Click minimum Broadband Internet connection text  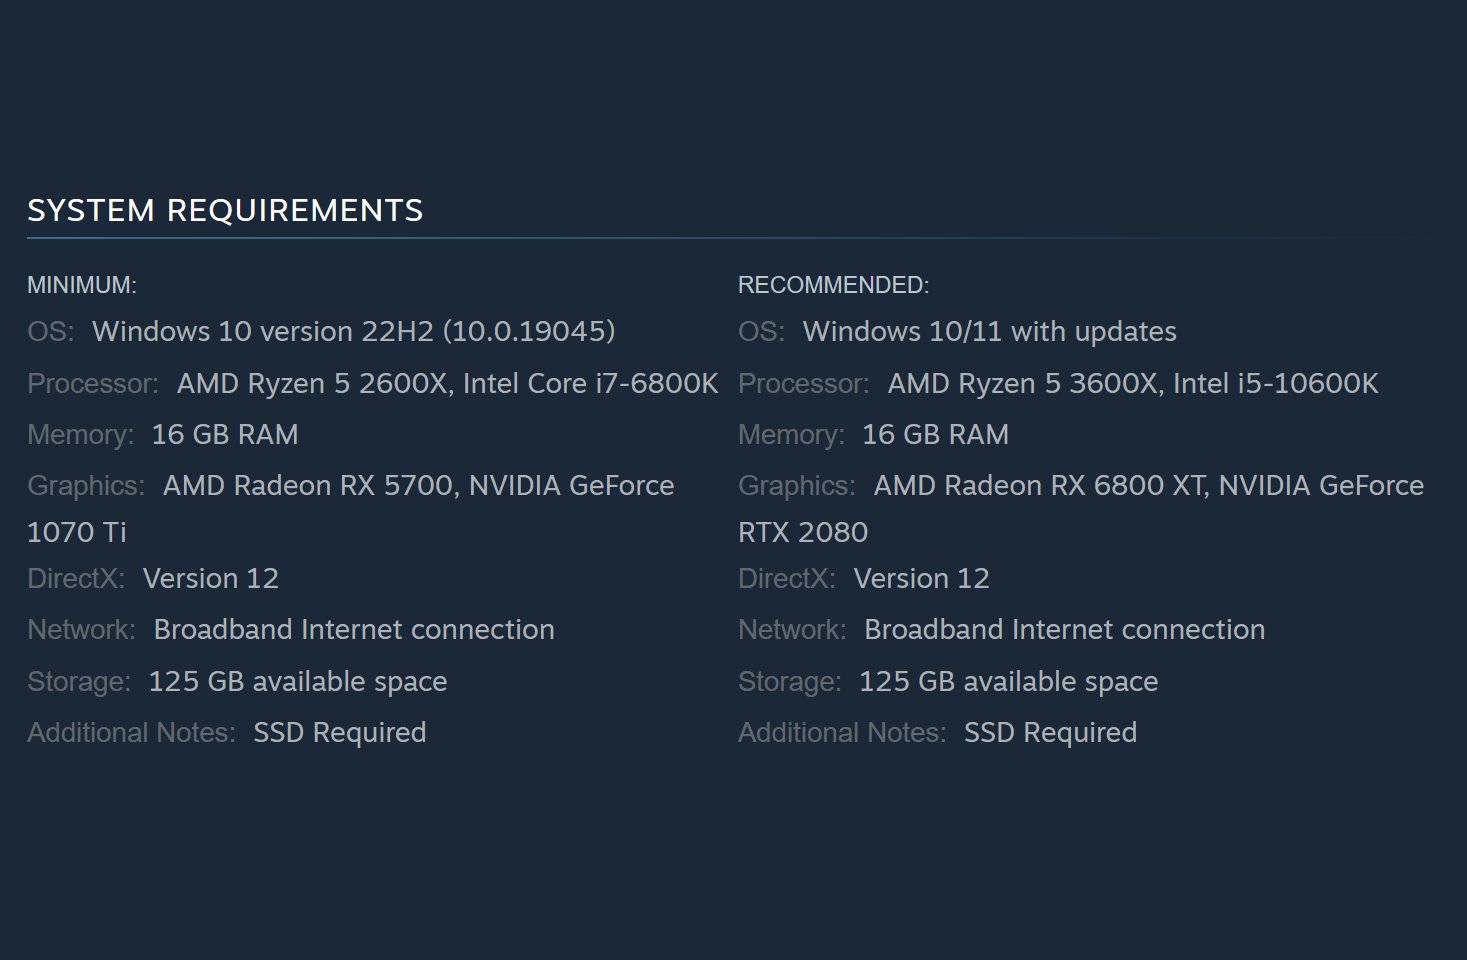coord(354,630)
